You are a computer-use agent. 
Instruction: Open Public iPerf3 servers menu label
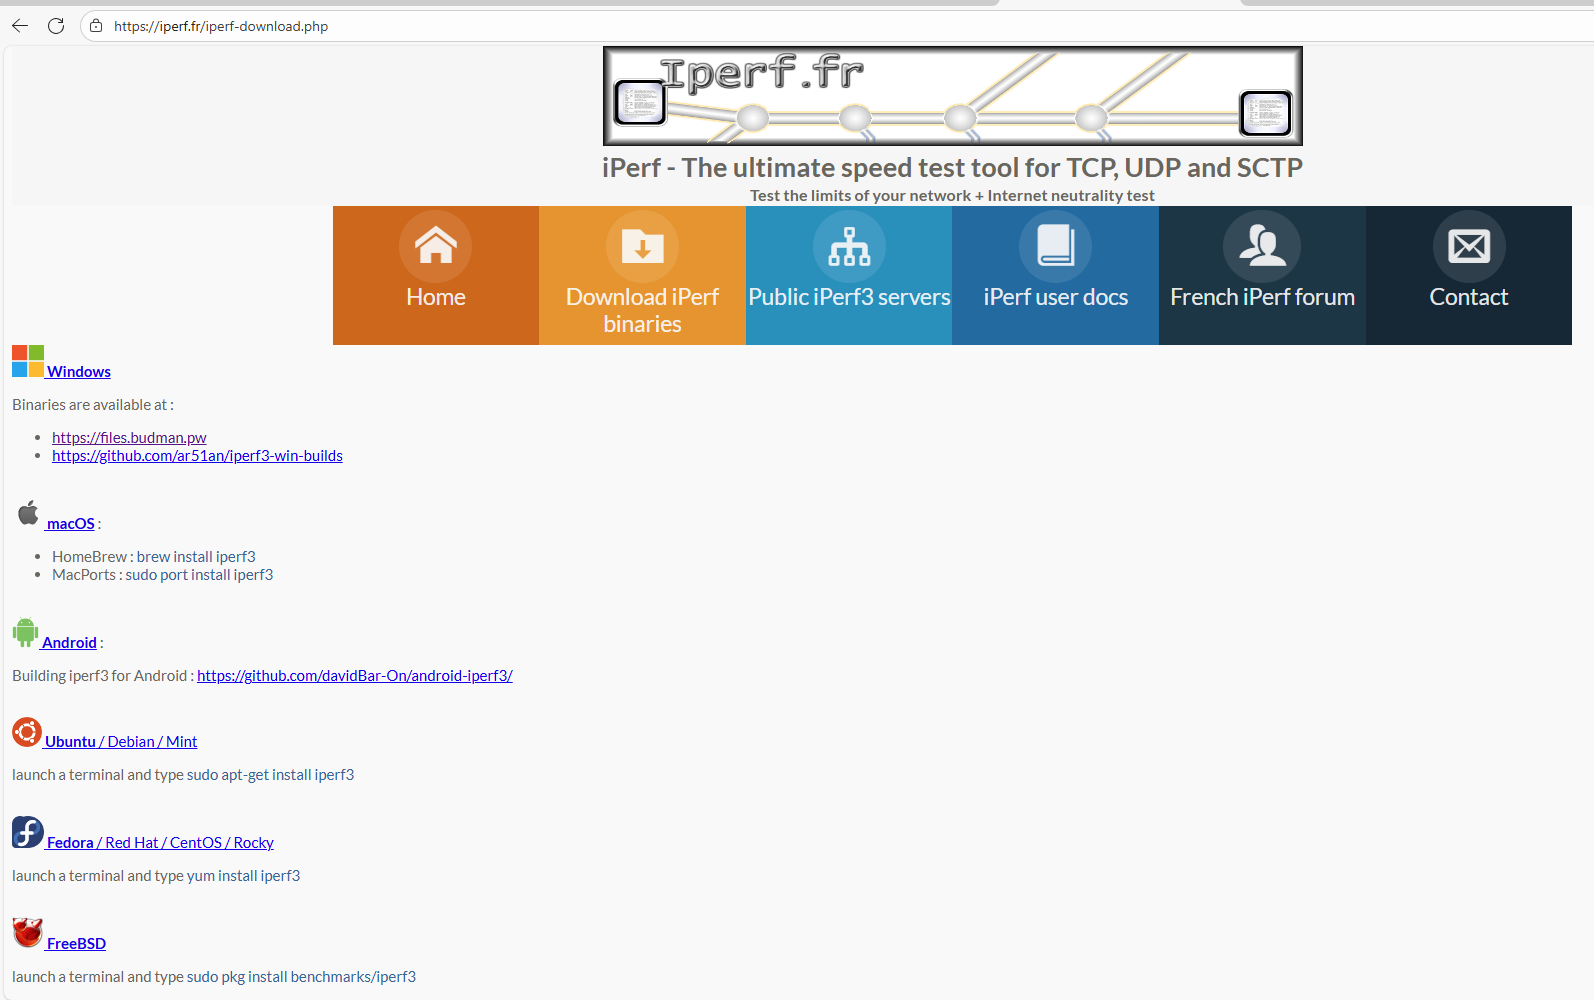[849, 297]
